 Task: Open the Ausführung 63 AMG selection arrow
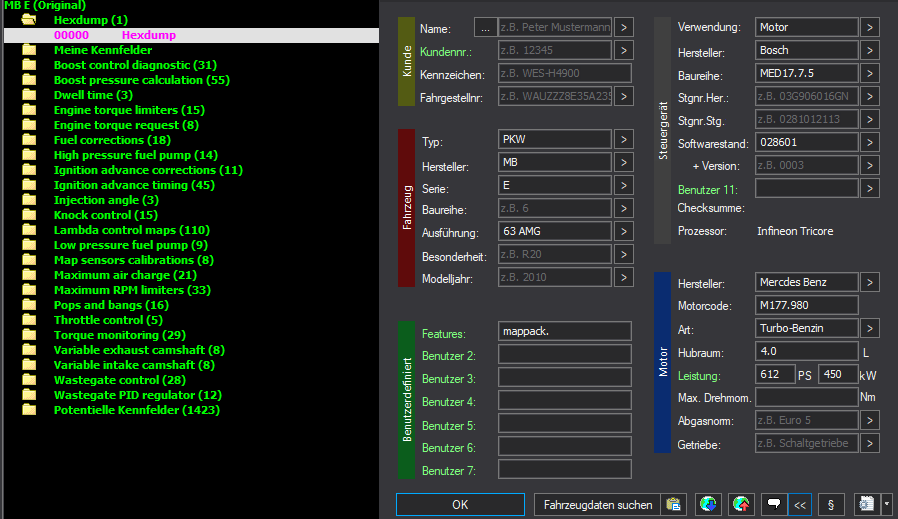[624, 231]
